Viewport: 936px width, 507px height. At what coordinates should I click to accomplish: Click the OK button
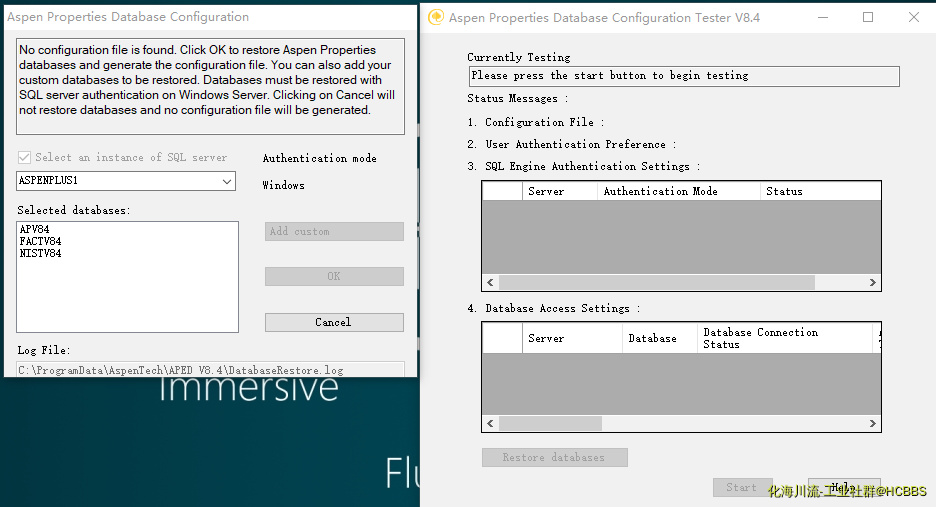pos(334,276)
